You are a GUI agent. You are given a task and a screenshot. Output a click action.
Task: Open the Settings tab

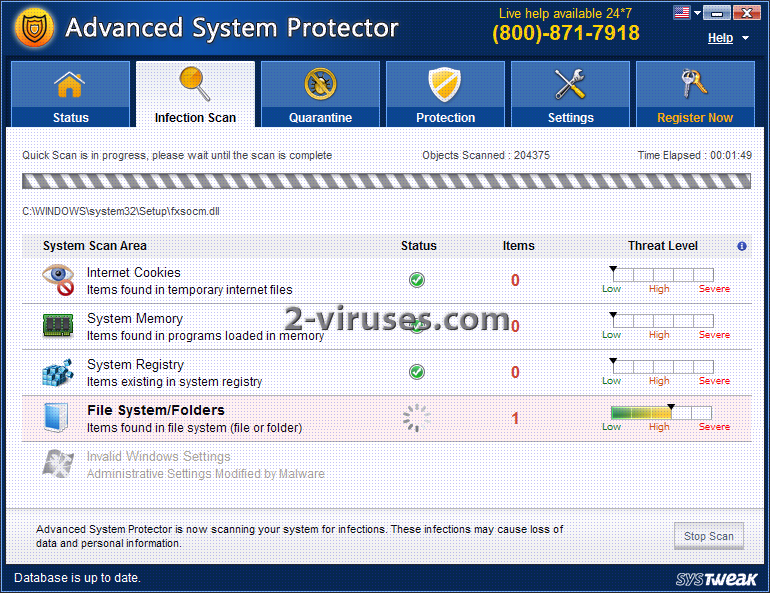pyautogui.click(x=570, y=94)
